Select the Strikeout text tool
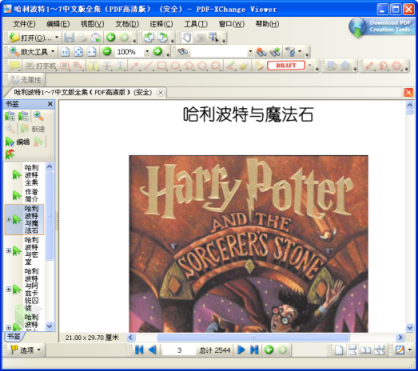Viewport: 418px width, 371px height. (107, 66)
